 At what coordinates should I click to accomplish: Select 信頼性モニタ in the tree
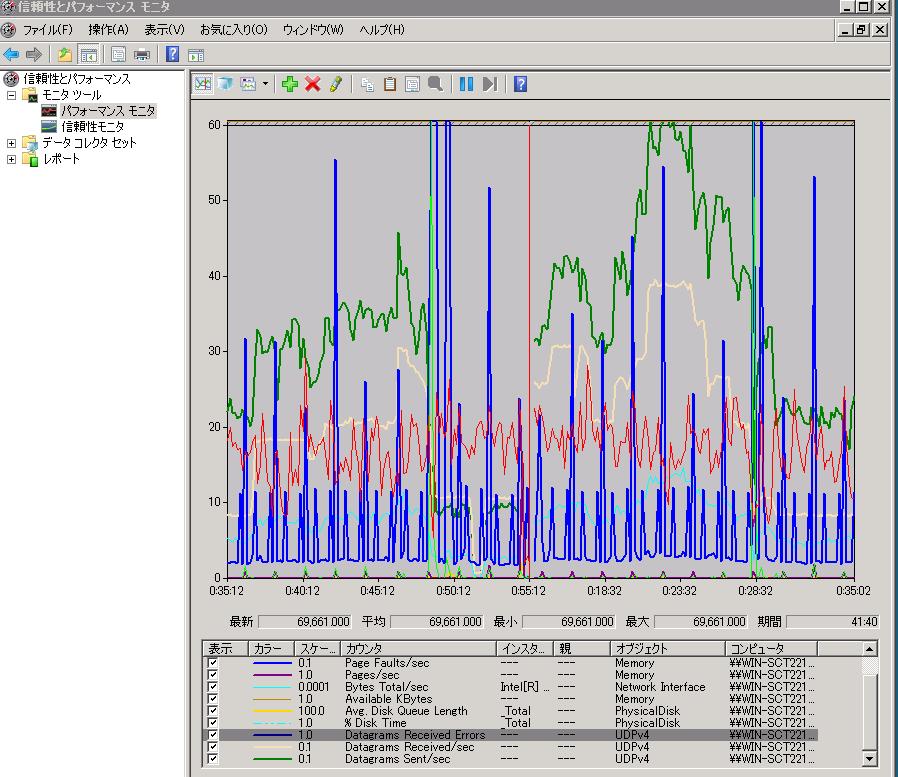(x=93, y=127)
